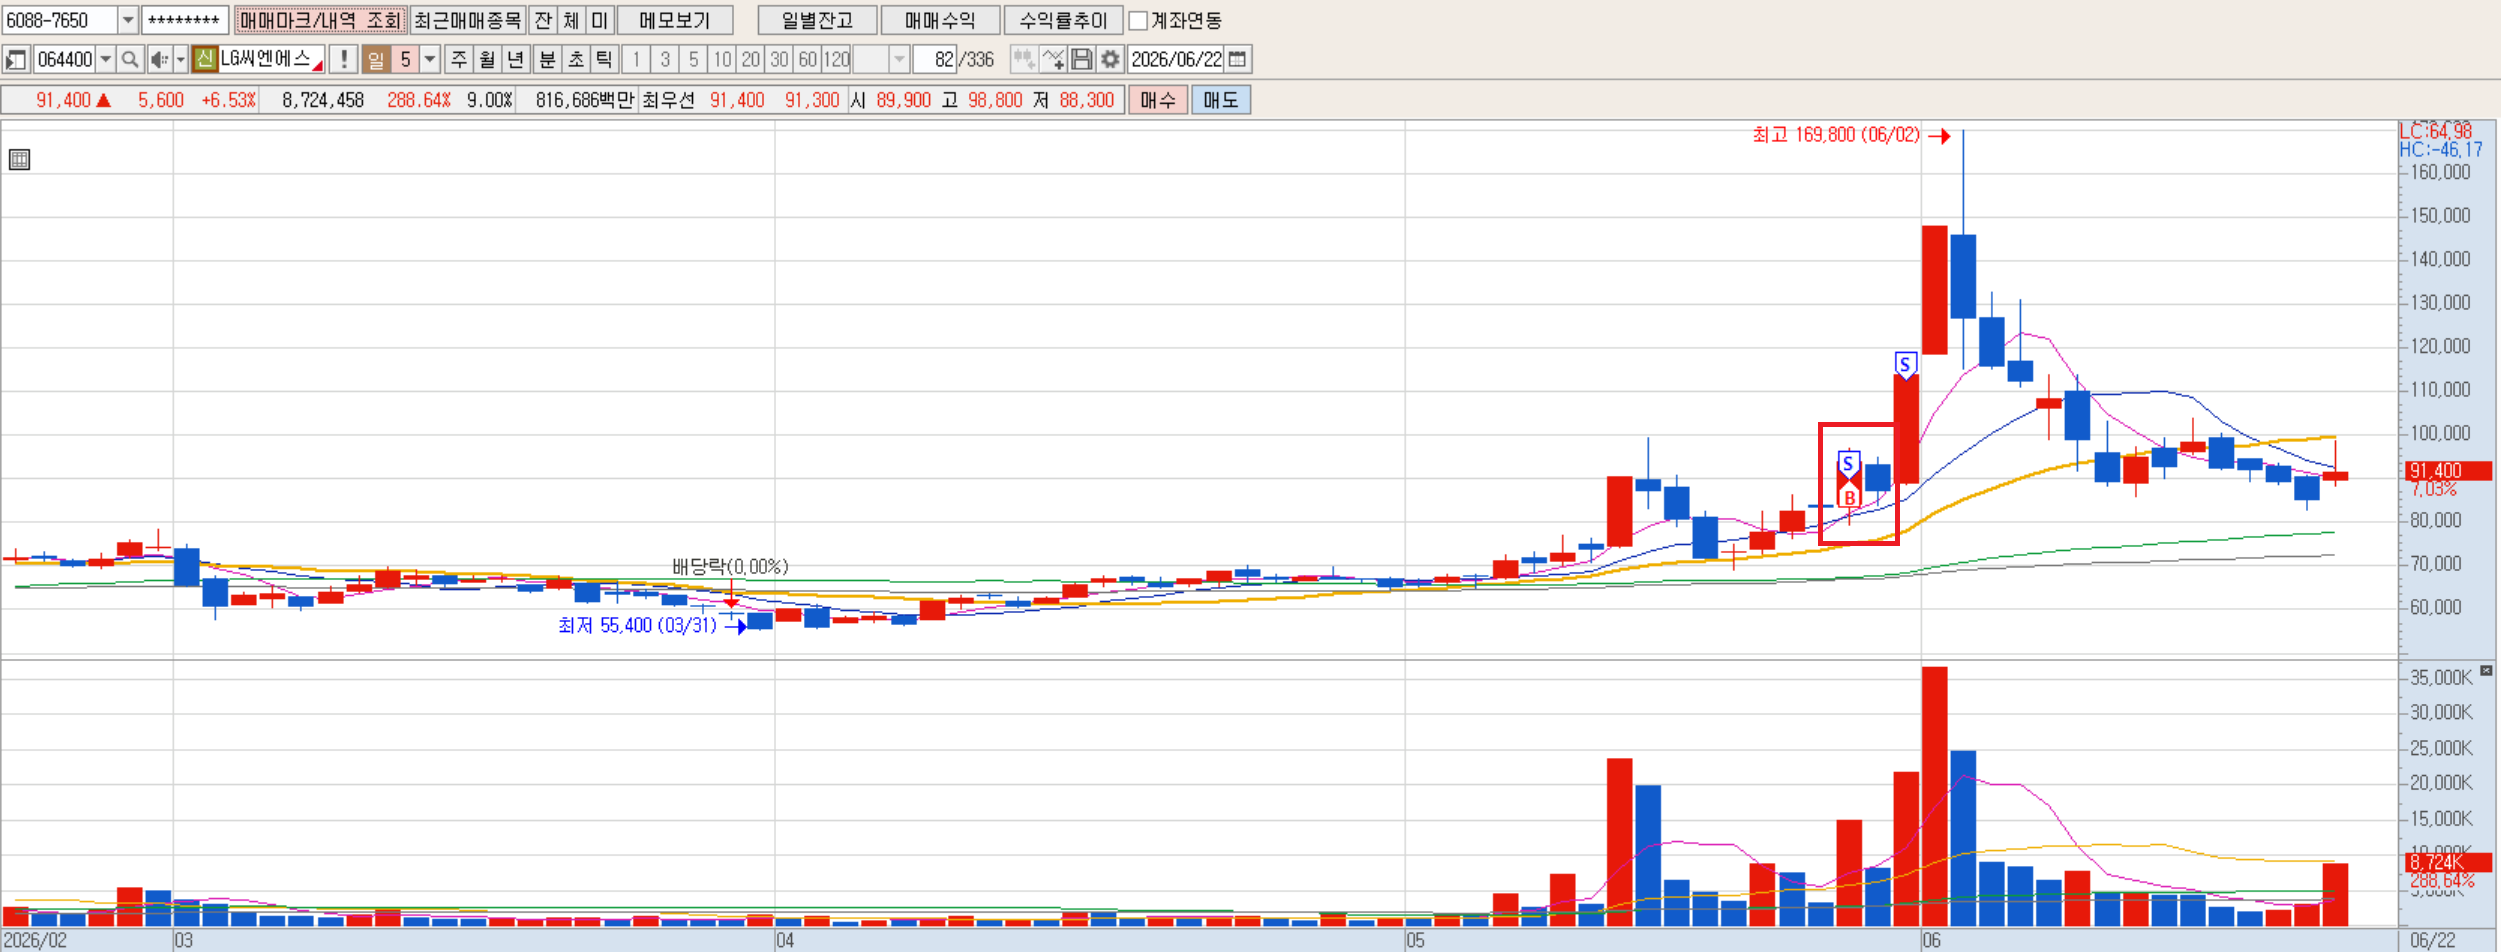The width and height of the screenshot is (2501, 952).
Task: Select the 10 minute interval button
Action: click(x=722, y=60)
